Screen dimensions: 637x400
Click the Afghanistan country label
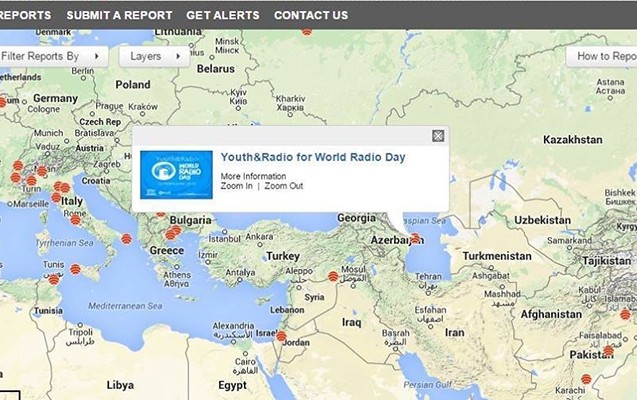pyautogui.click(x=551, y=314)
